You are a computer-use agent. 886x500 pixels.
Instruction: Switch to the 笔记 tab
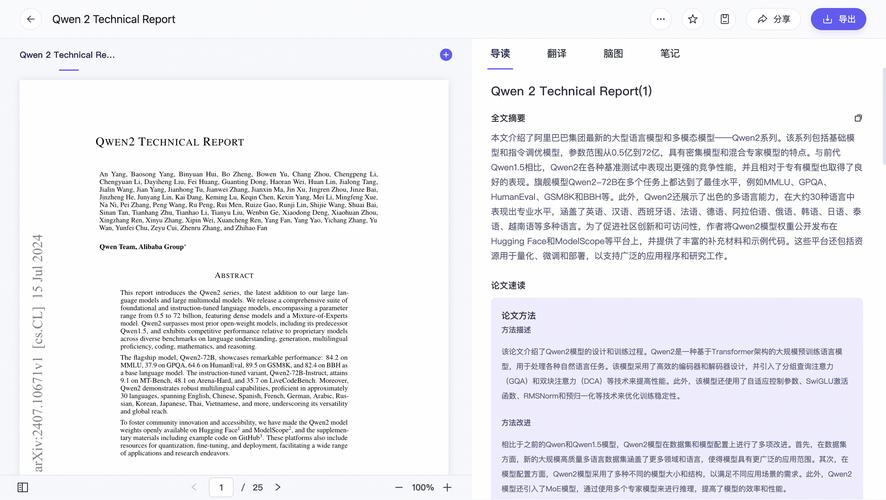point(670,54)
